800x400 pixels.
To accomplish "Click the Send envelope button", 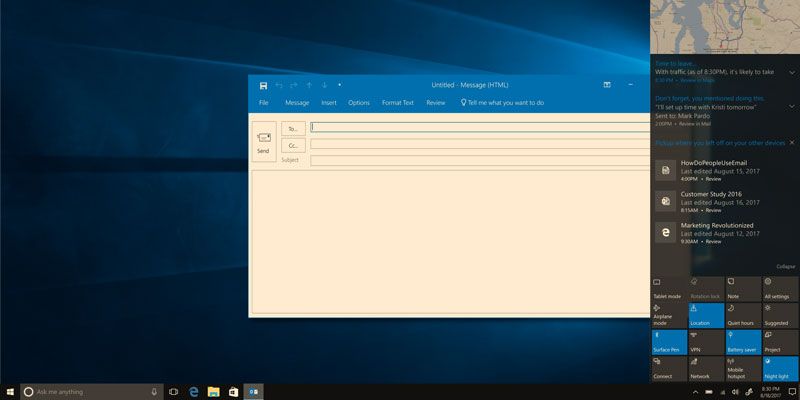I will coord(263,141).
